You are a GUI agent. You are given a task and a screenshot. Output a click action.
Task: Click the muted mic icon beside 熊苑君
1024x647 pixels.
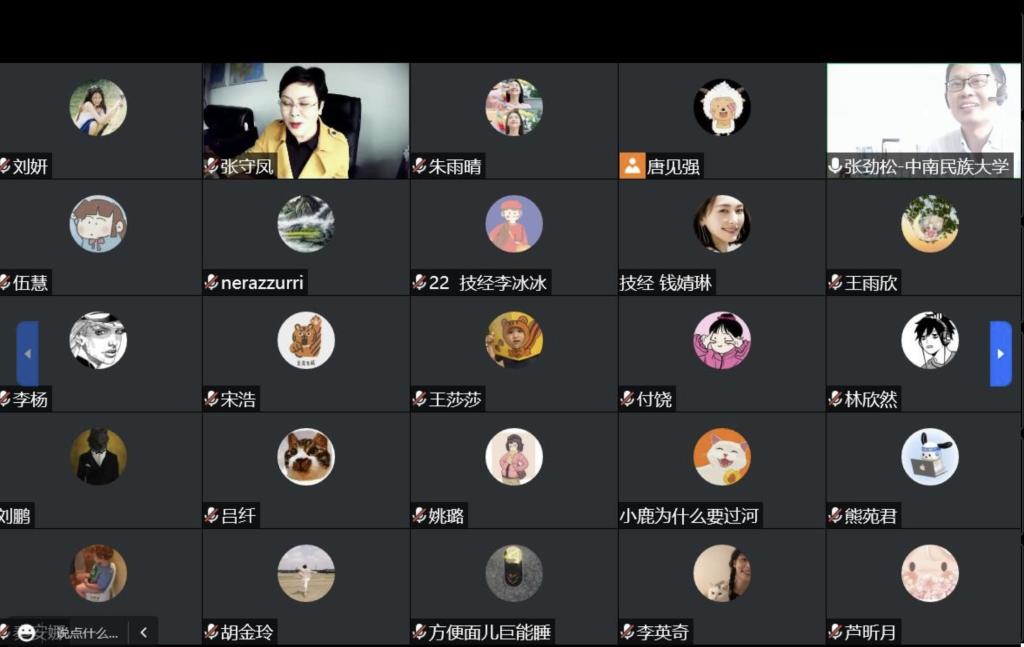click(x=835, y=516)
